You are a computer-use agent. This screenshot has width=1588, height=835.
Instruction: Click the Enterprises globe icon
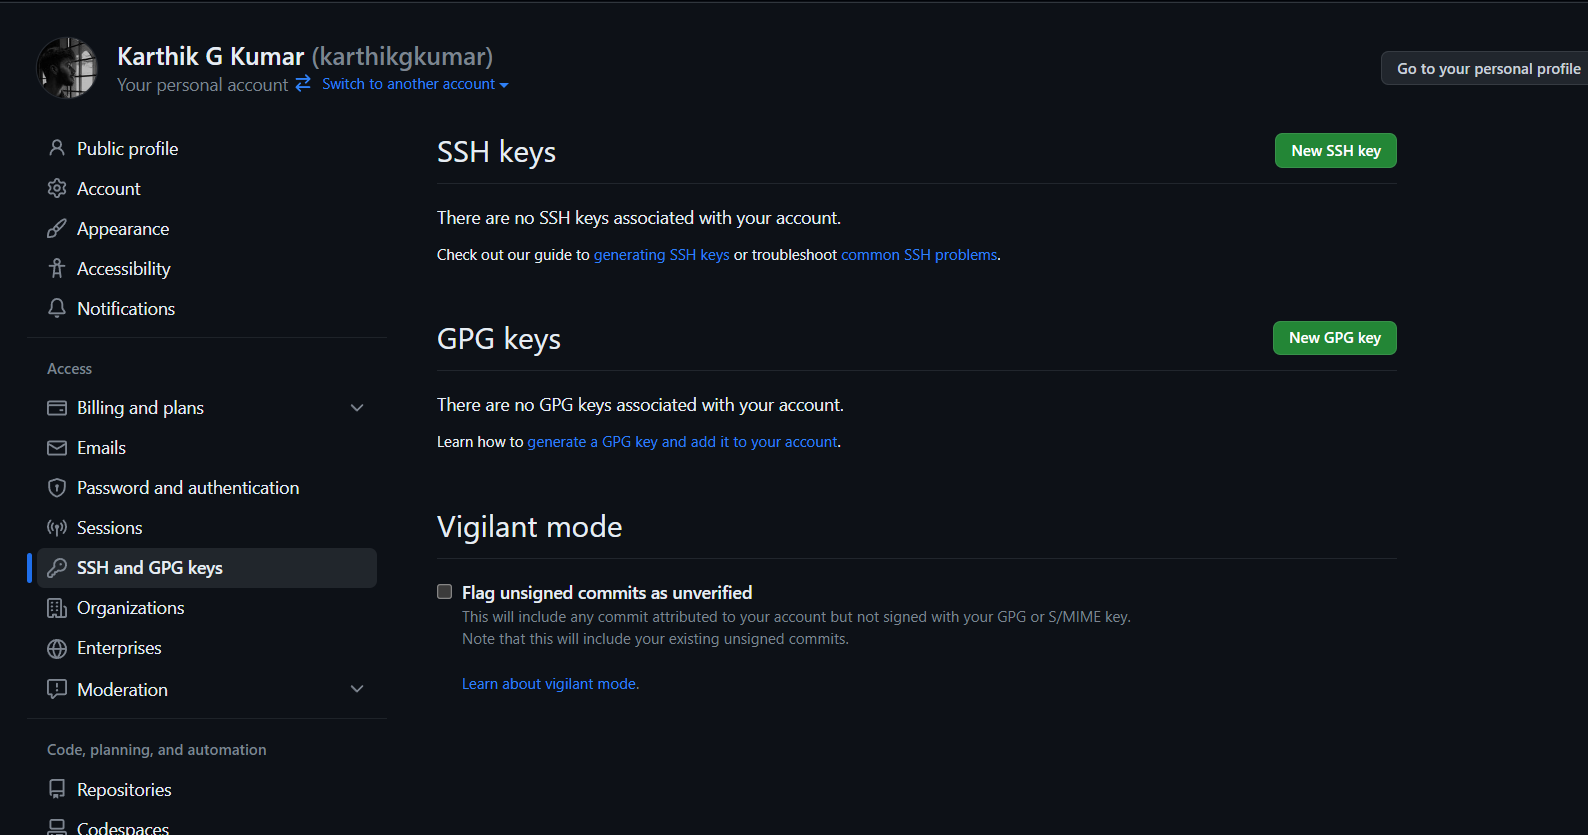click(x=57, y=648)
